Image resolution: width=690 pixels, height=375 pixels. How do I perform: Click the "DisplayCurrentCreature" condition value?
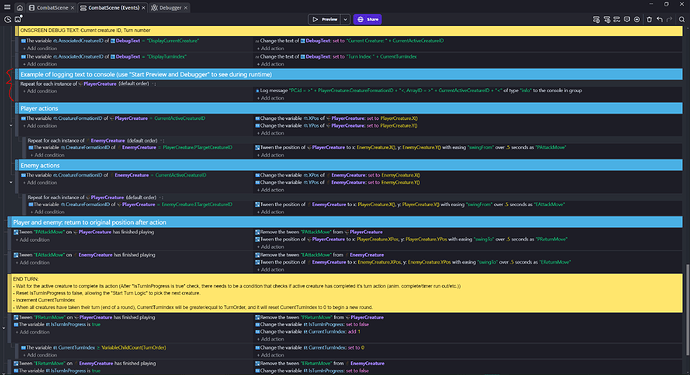pos(173,41)
